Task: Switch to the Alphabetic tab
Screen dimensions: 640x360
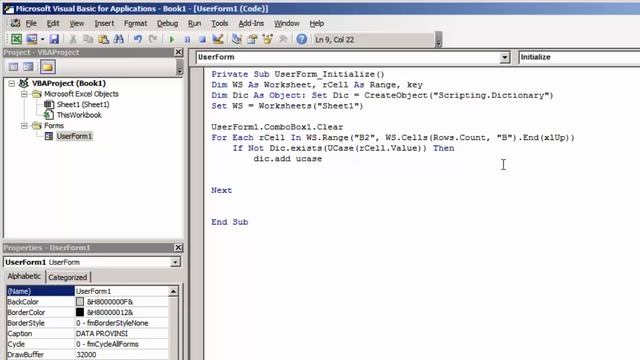Action: click(24, 276)
